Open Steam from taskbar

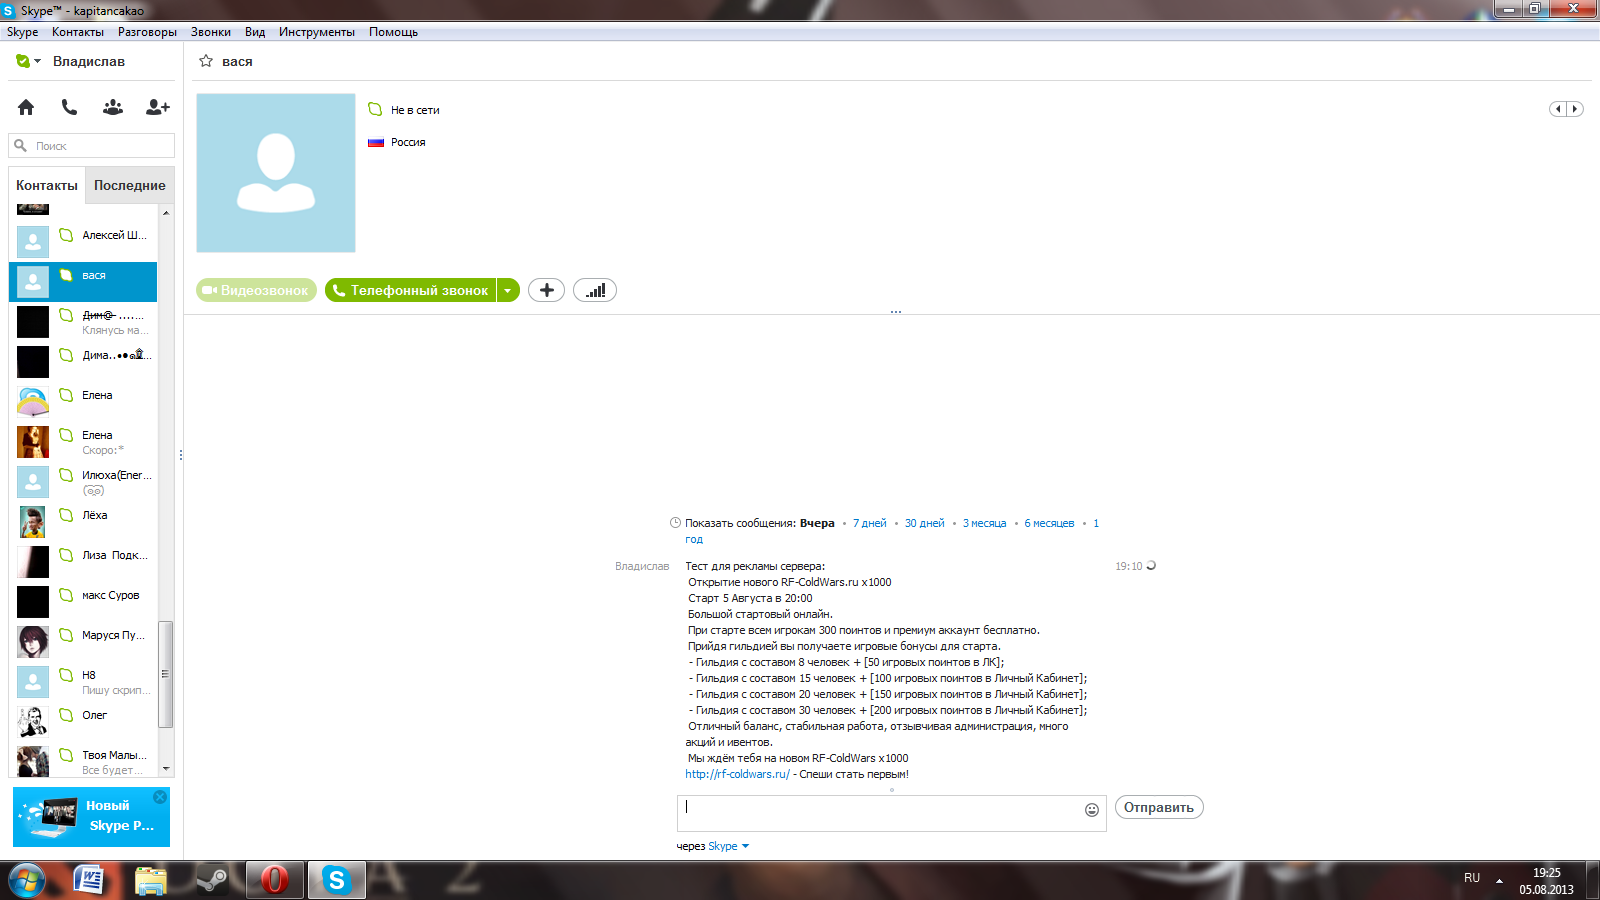tap(212, 880)
